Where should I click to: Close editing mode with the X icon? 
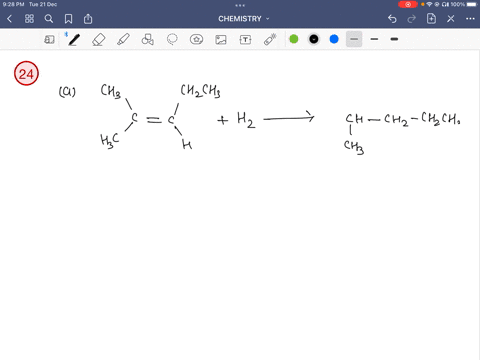[x=451, y=19]
